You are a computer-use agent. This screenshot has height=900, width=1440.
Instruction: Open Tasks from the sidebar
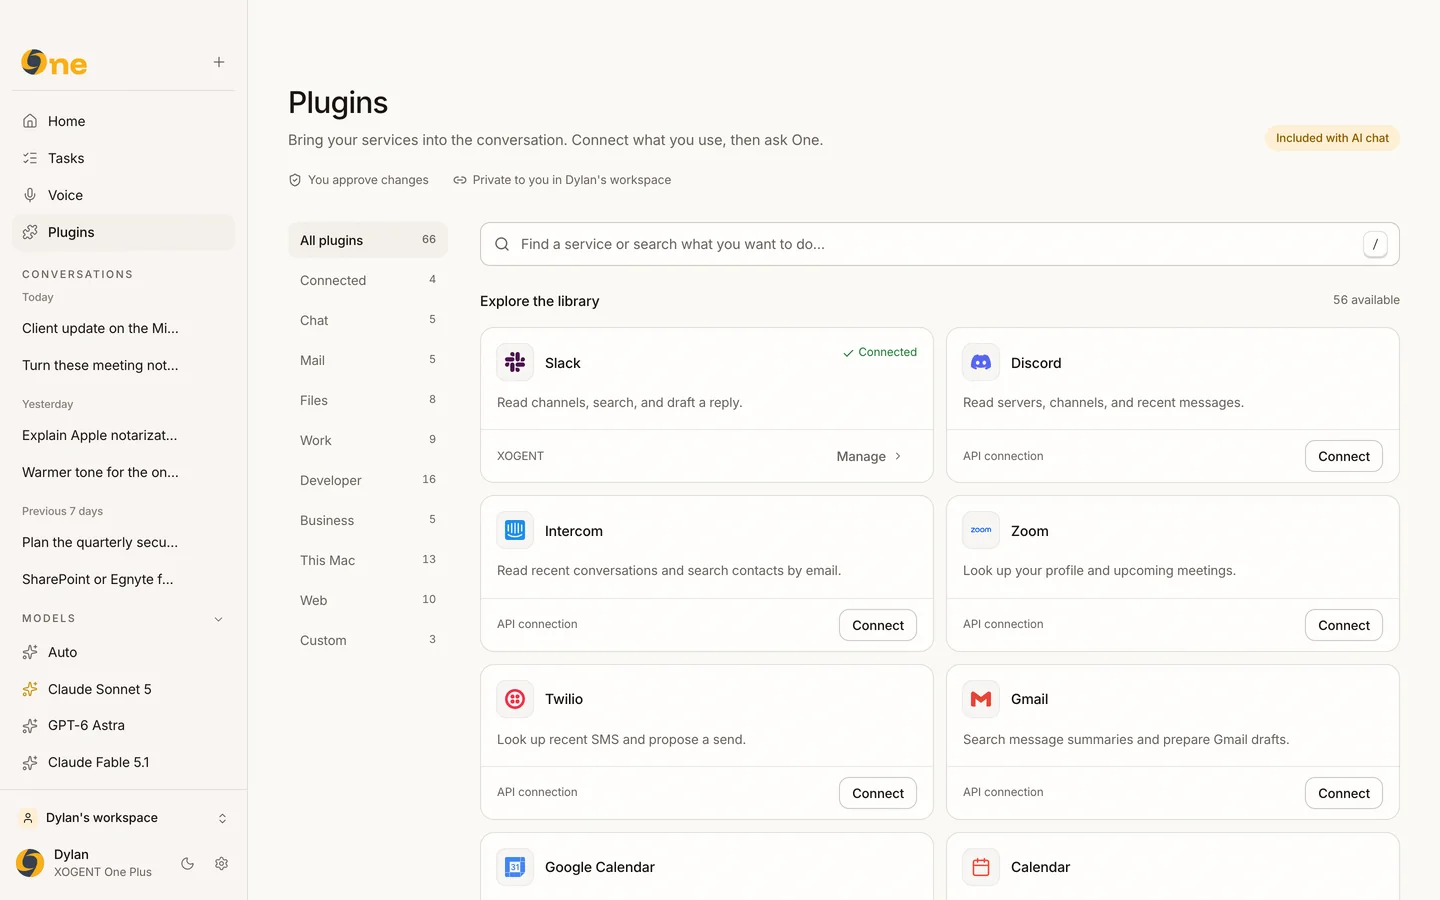[x=123, y=158]
